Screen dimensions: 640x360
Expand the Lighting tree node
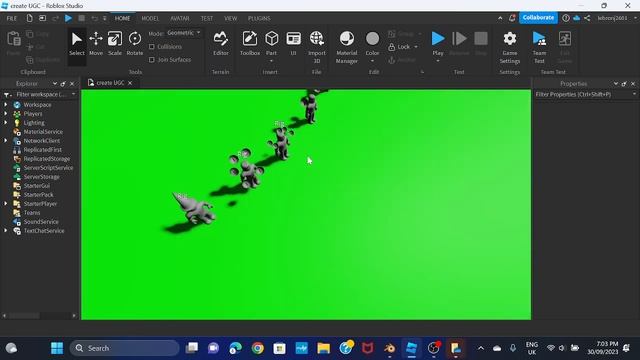(x=6, y=123)
